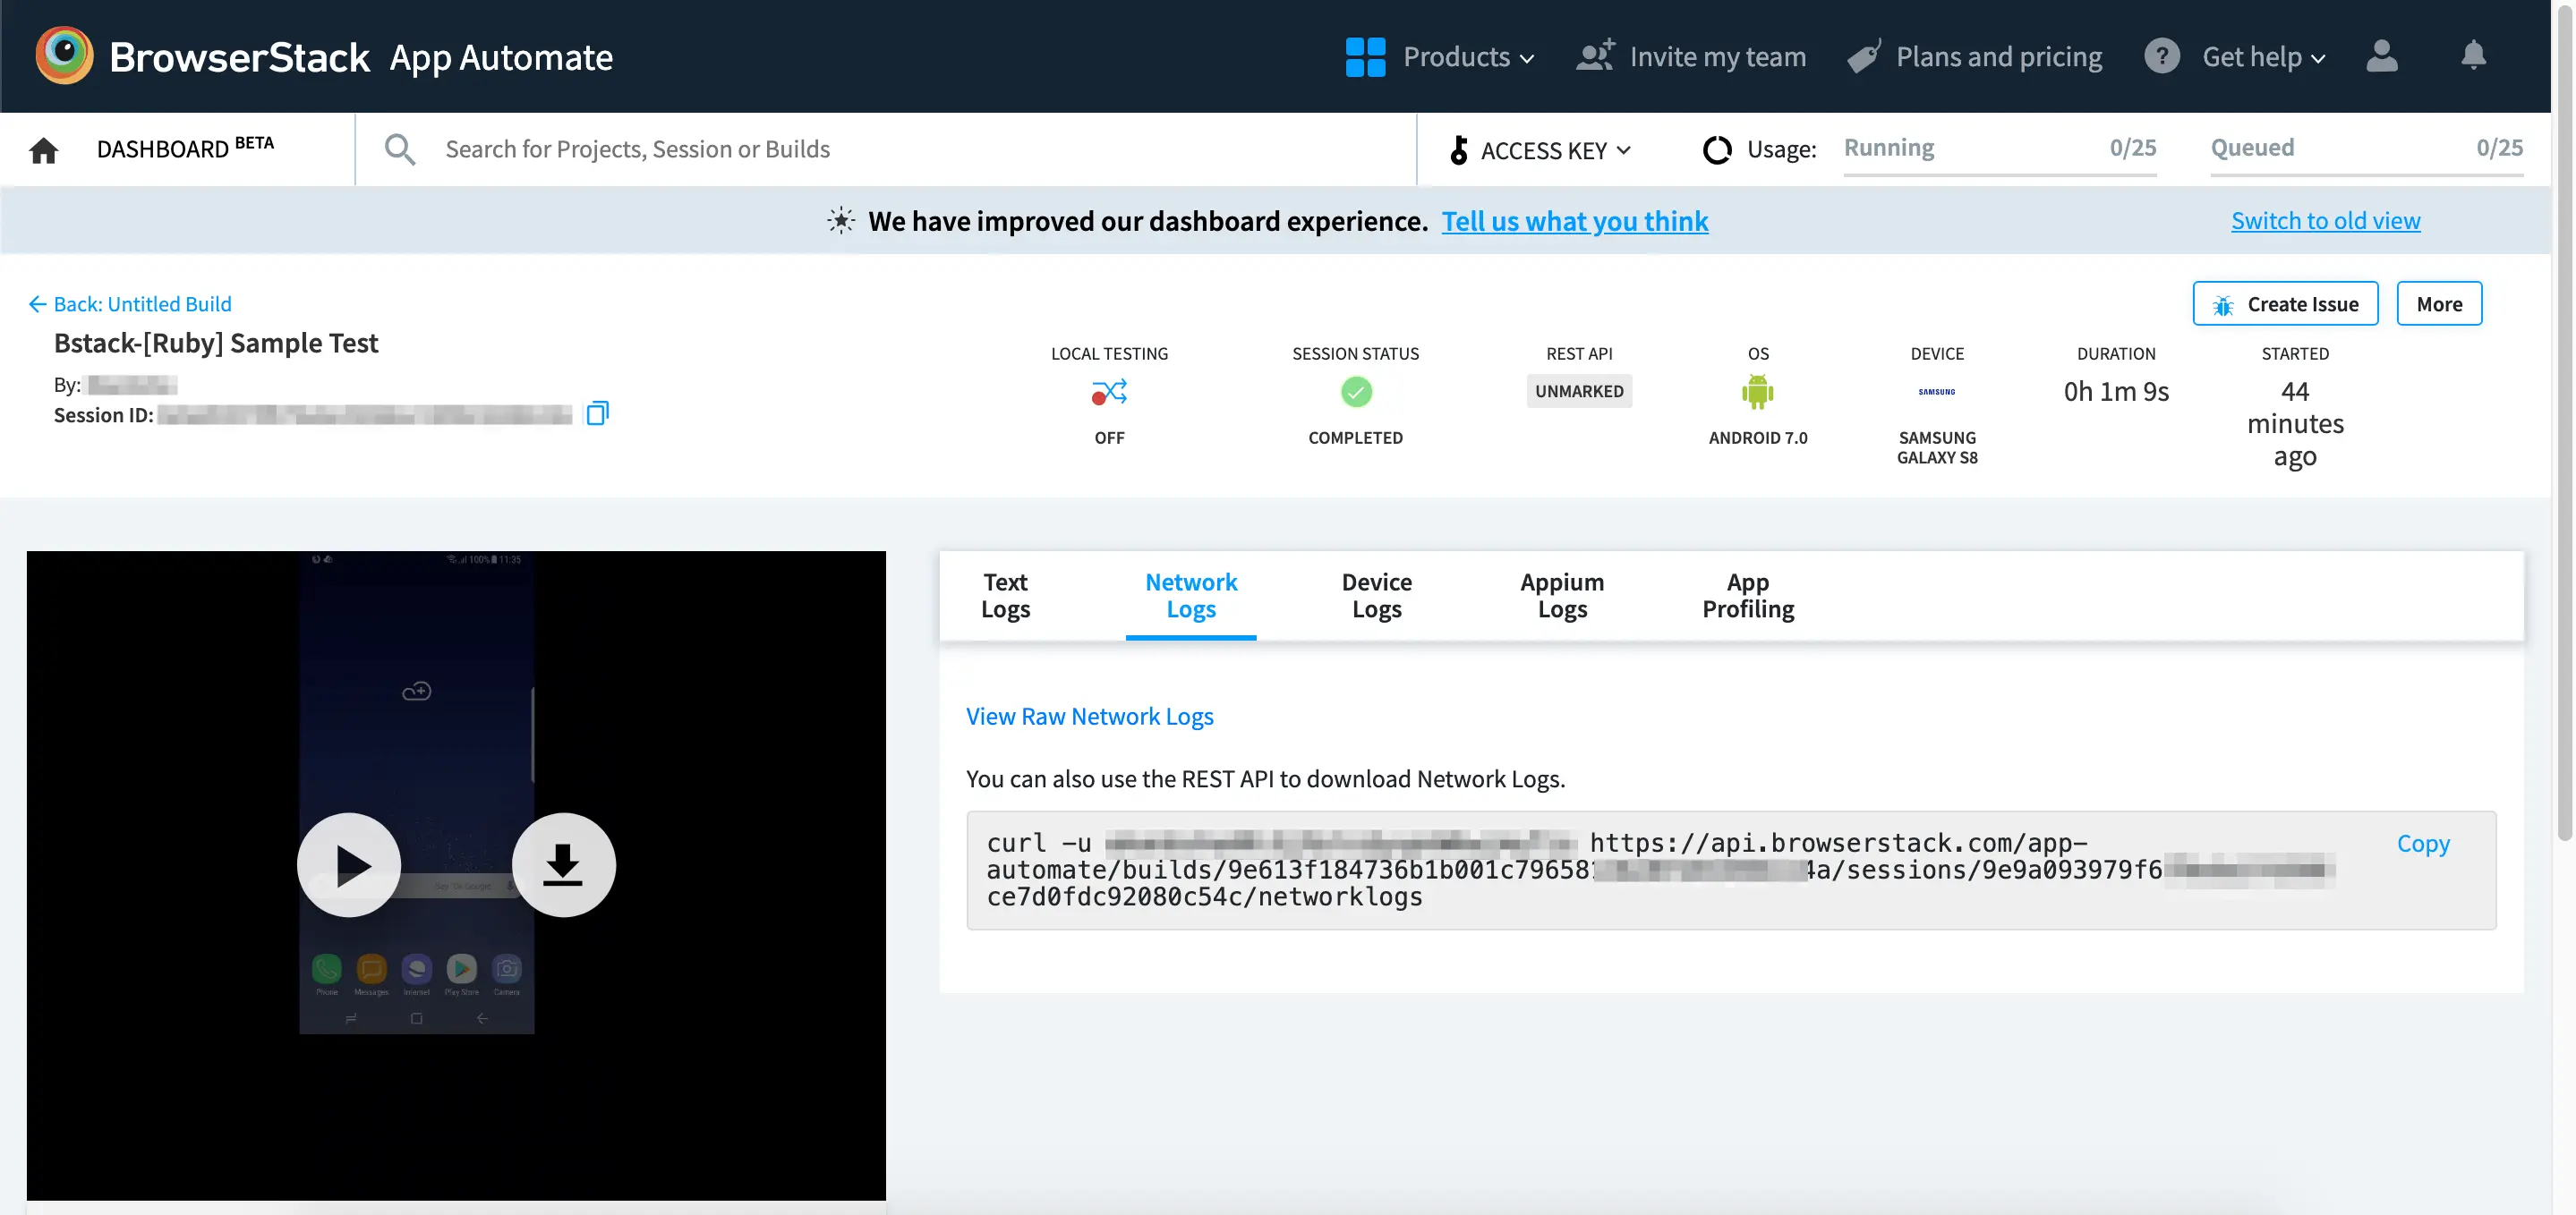Image resolution: width=2576 pixels, height=1215 pixels.
Task: Open the Appium Logs tab
Action: [1561, 595]
